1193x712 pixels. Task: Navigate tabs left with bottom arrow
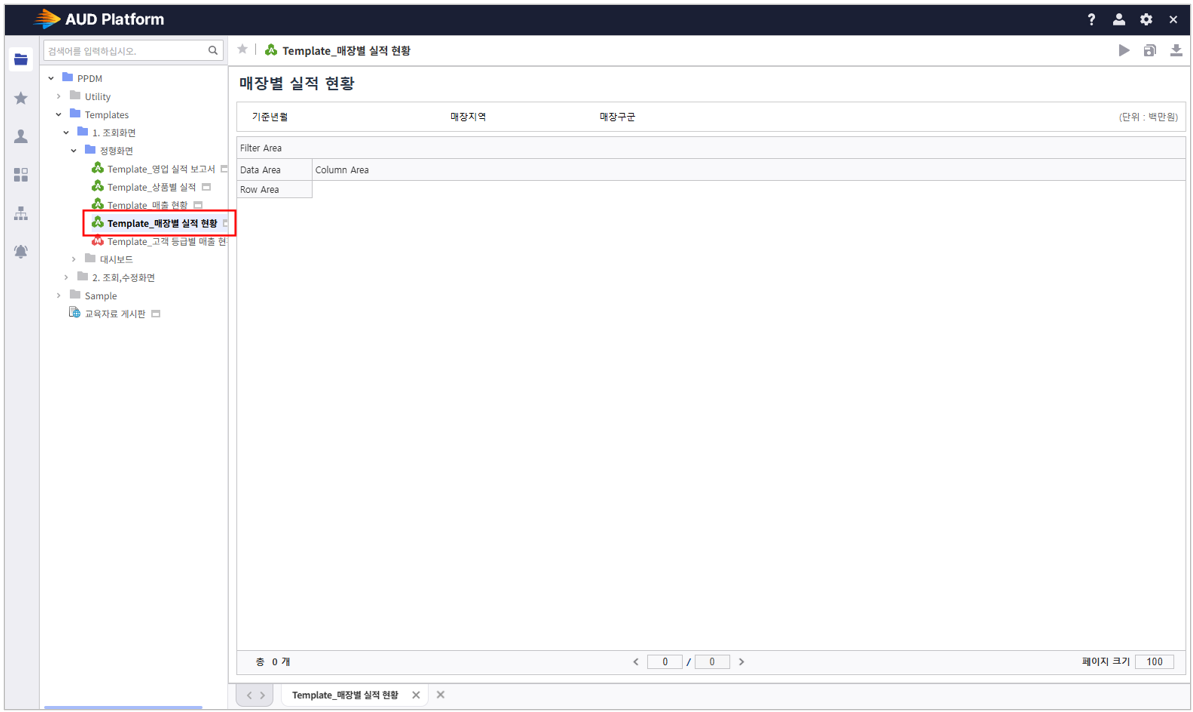[x=249, y=695]
